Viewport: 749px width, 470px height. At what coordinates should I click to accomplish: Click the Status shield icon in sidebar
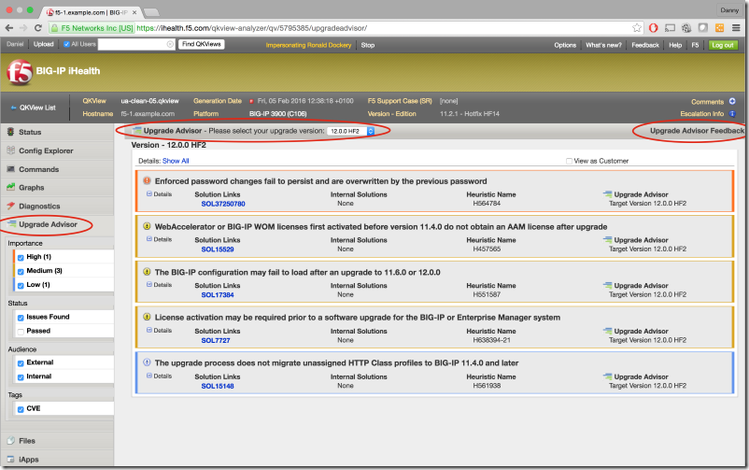click(10, 132)
